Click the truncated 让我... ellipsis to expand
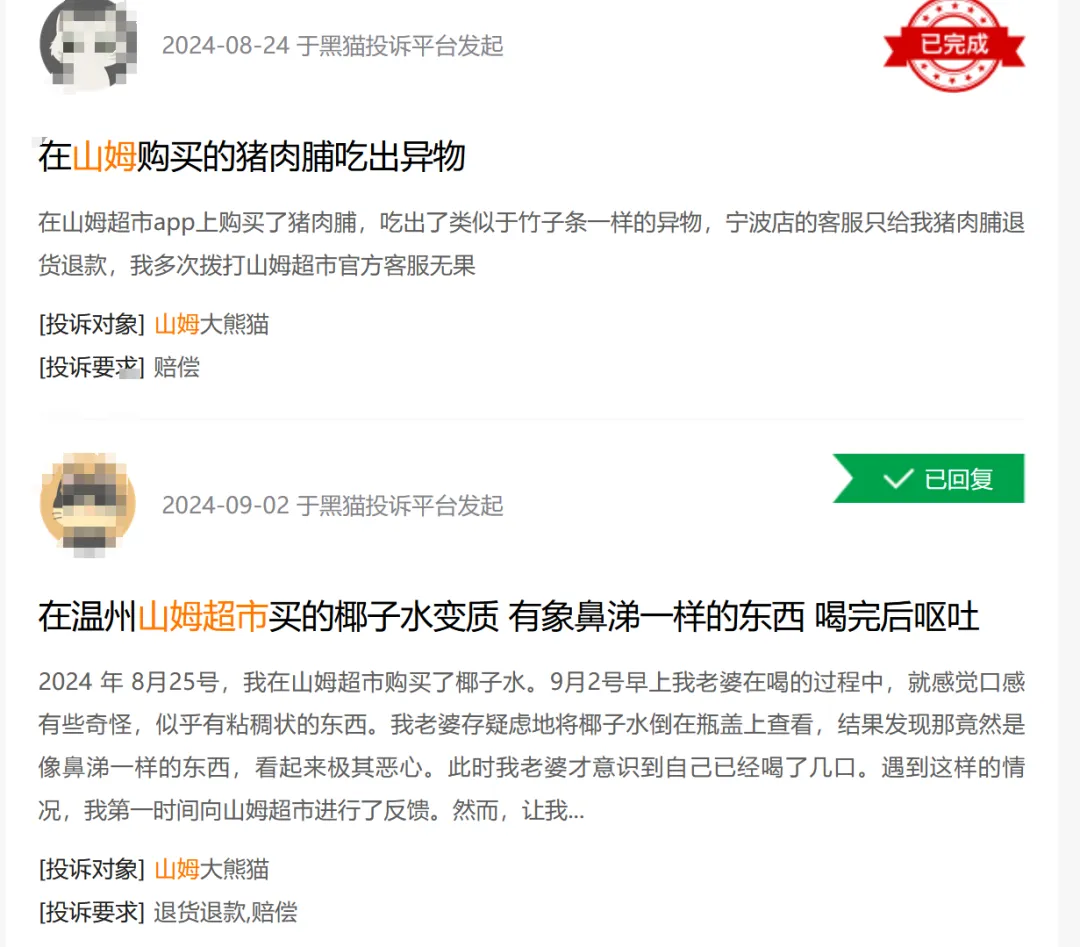Image resolution: width=1080 pixels, height=947 pixels. tap(553, 811)
